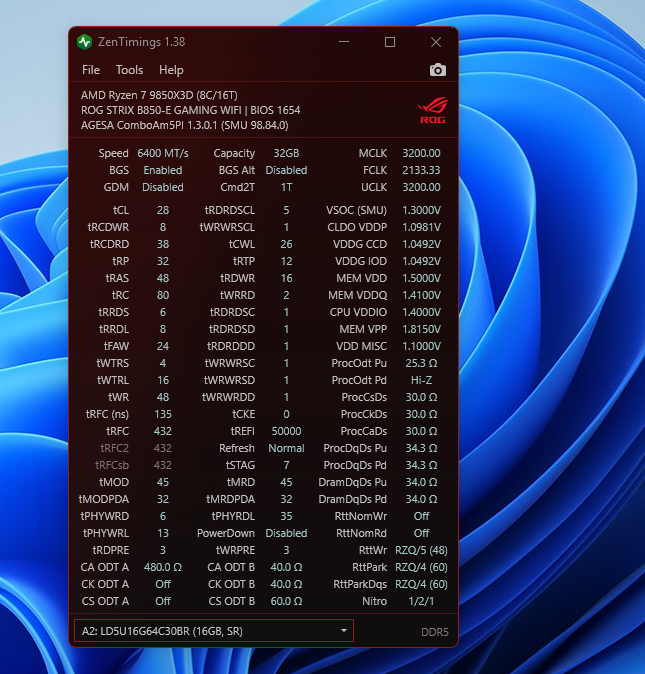Image resolution: width=645 pixels, height=674 pixels.
Task: Click the tRFC (ns) value 135
Action: click(x=163, y=414)
